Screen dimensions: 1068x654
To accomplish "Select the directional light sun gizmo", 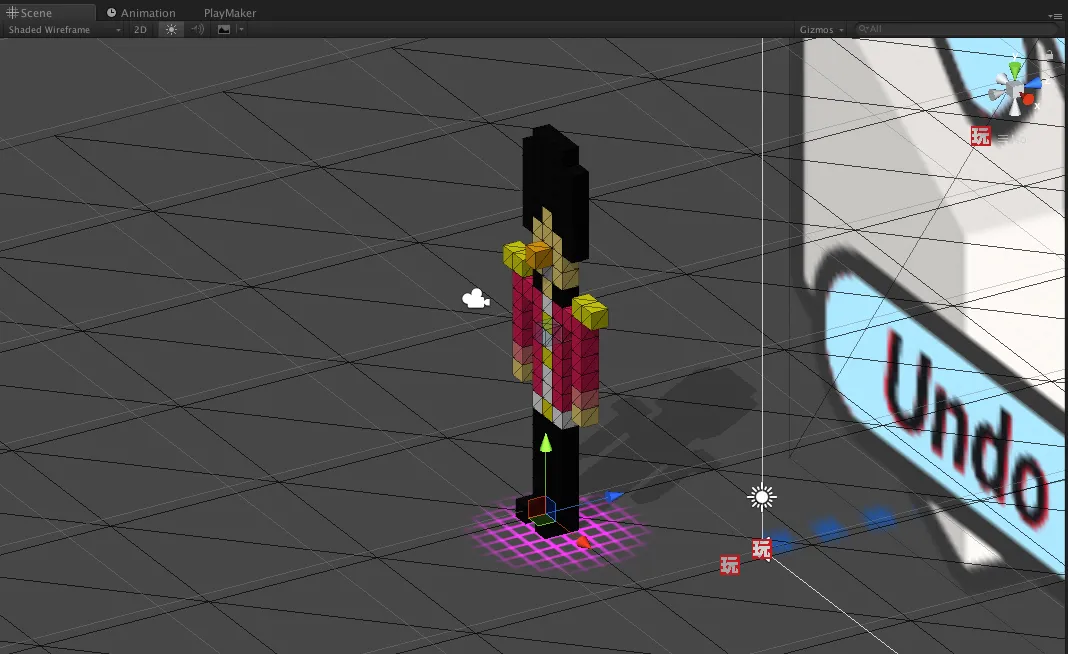I will [761, 497].
